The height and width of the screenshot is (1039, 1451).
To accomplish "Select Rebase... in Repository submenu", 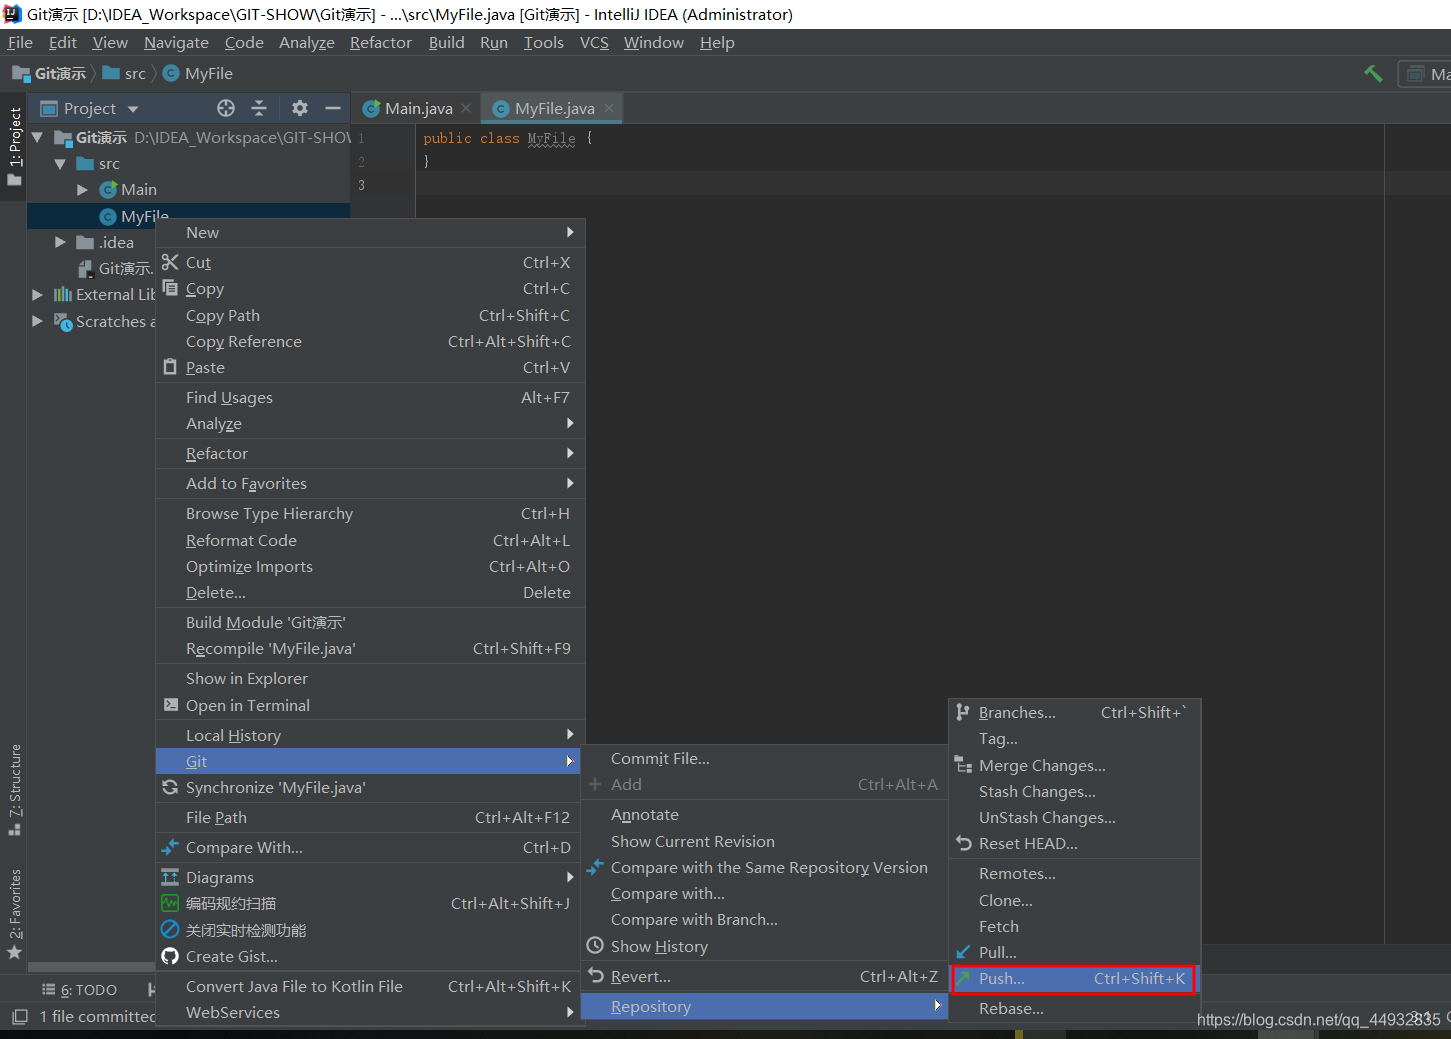I will tap(1074, 1008).
